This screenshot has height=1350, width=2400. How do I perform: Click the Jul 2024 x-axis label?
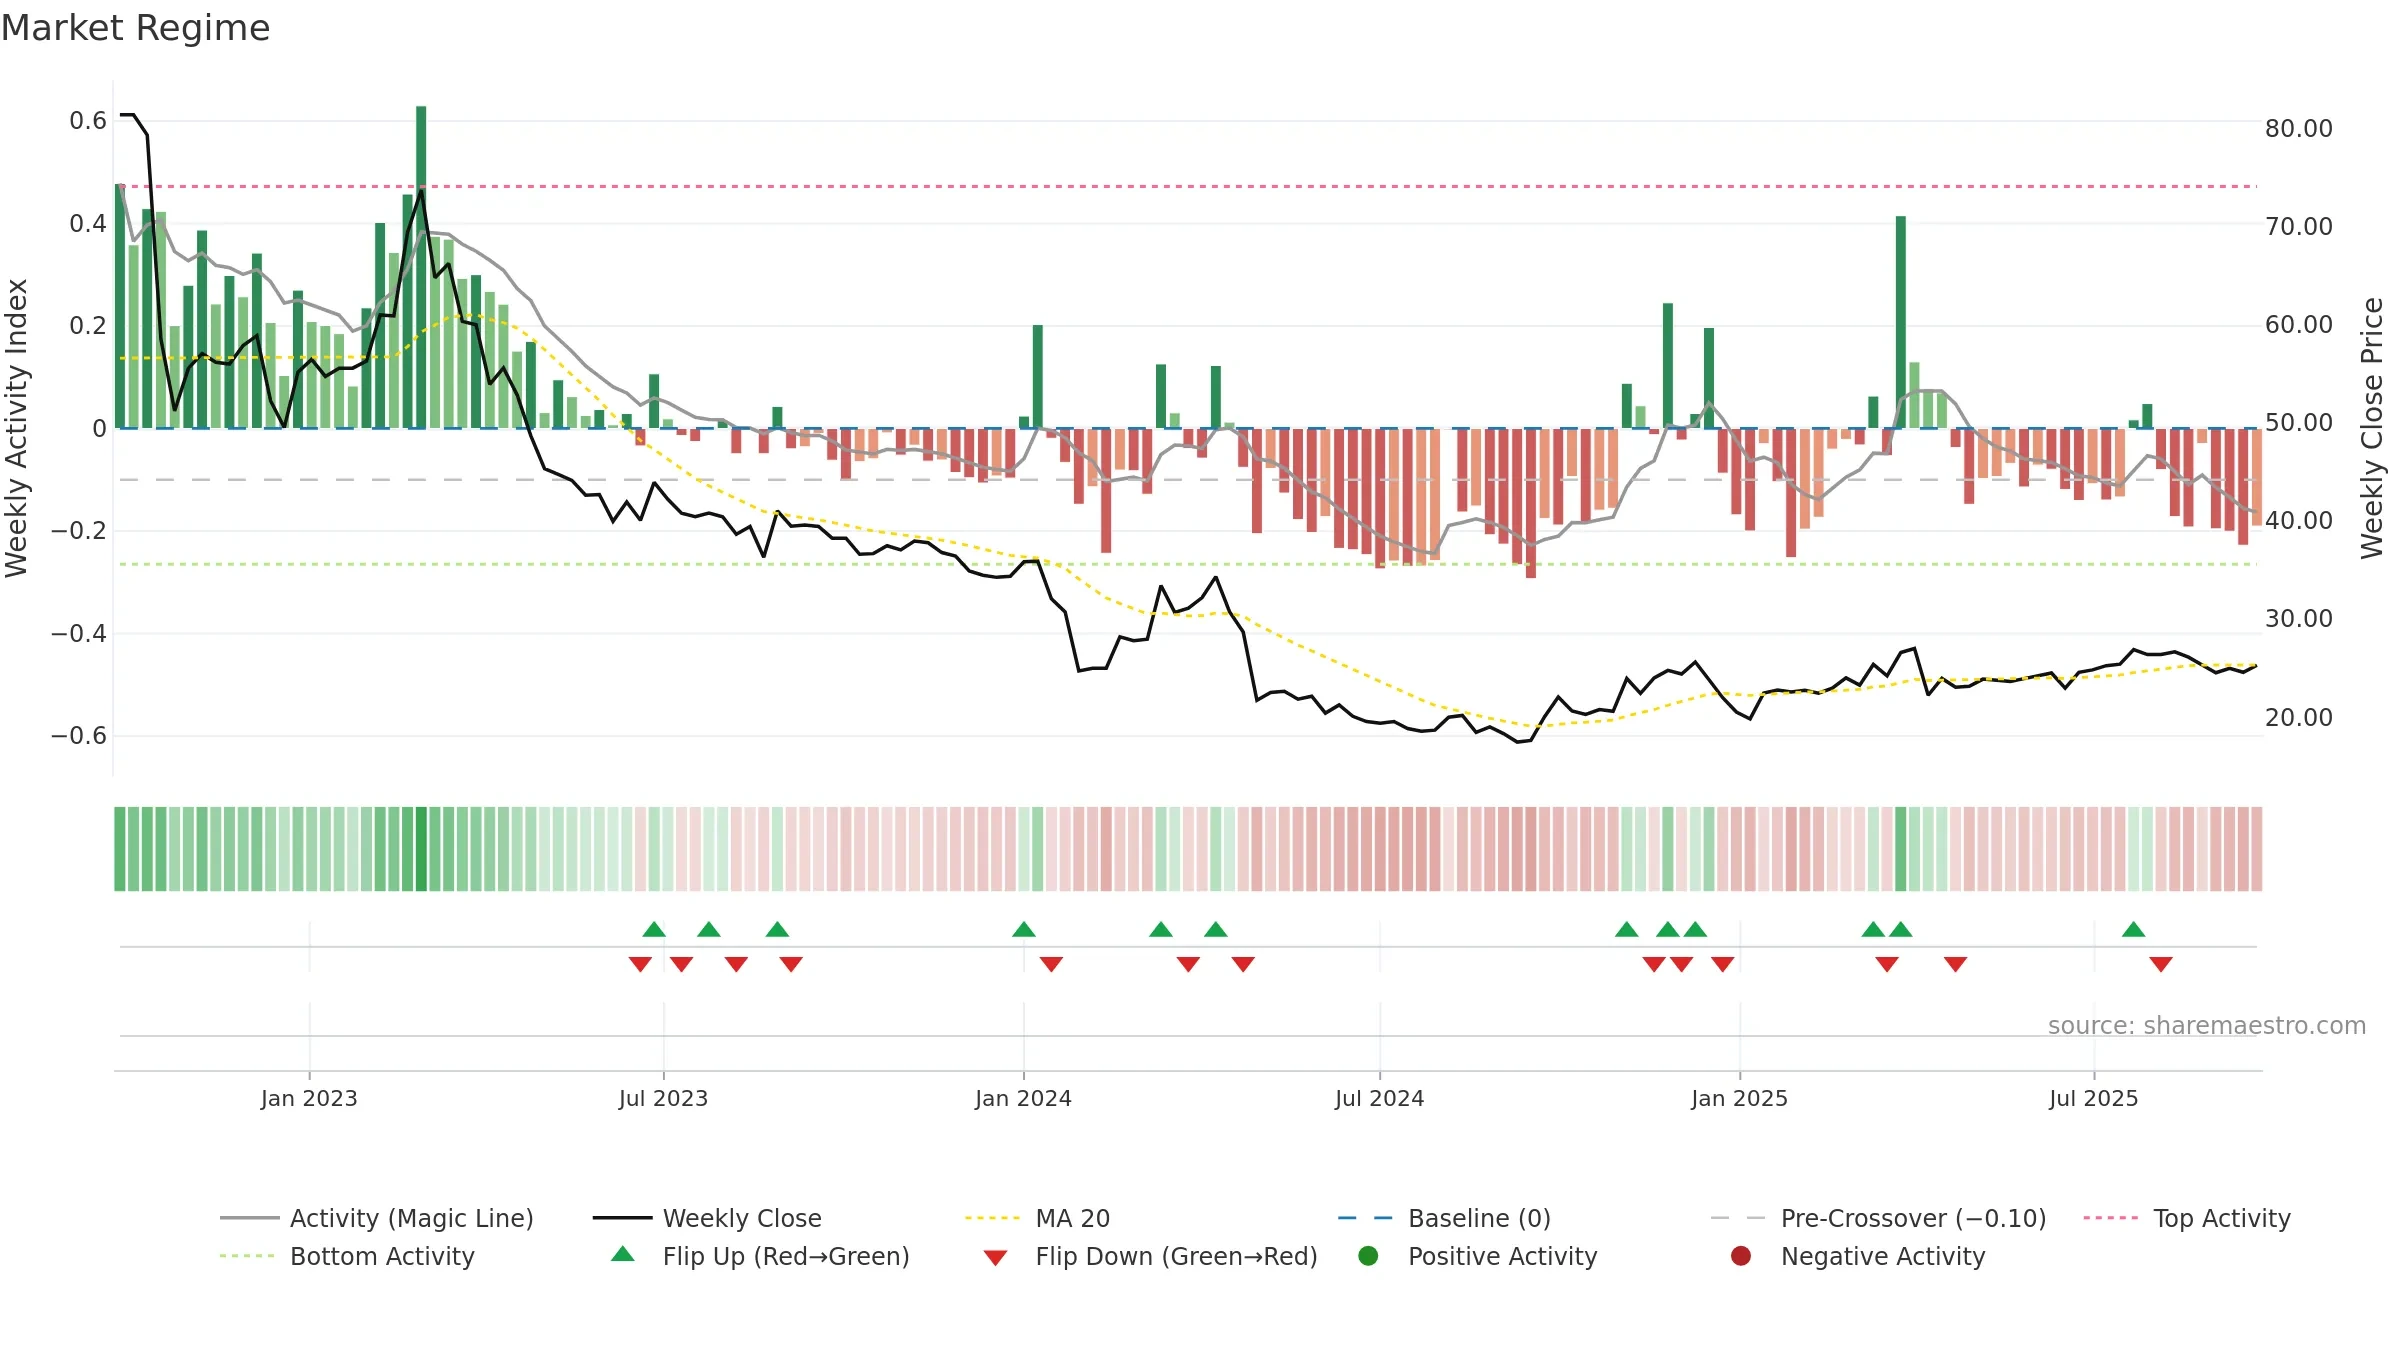(x=1379, y=1099)
